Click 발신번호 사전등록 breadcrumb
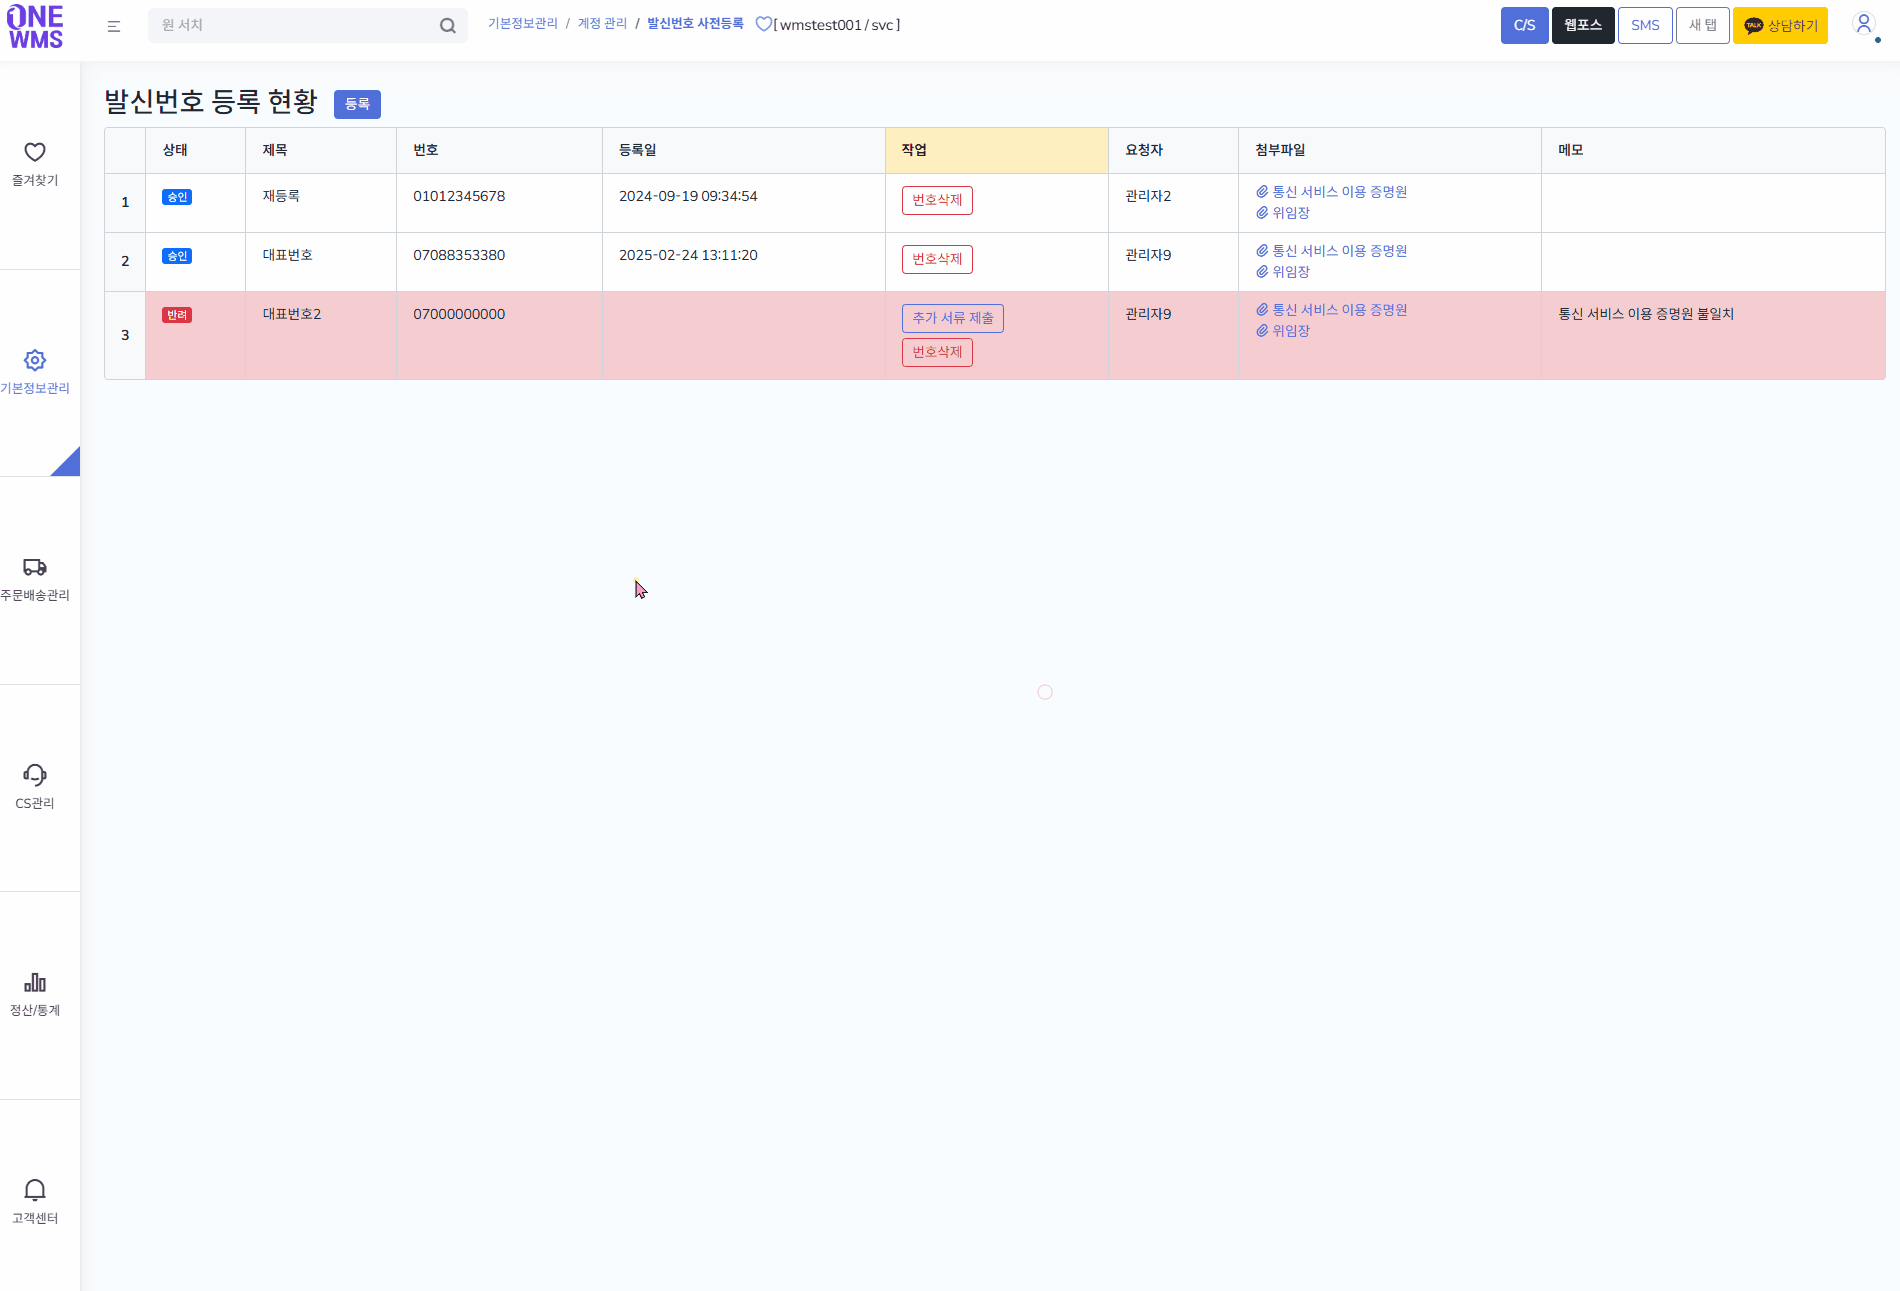Image resolution: width=1900 pixels, height=1291 pixels. click(x=695, y=24)
